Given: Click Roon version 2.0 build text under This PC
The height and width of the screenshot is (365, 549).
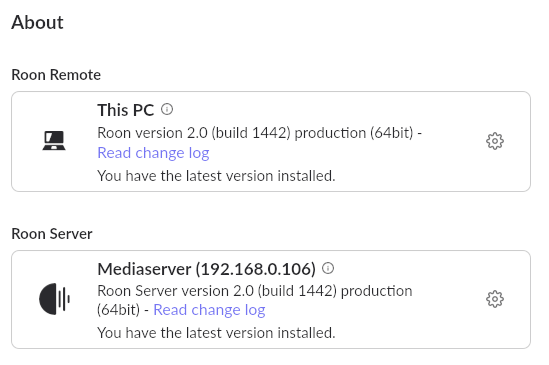Looking at the screenshot, I should [x=194, y=133].
